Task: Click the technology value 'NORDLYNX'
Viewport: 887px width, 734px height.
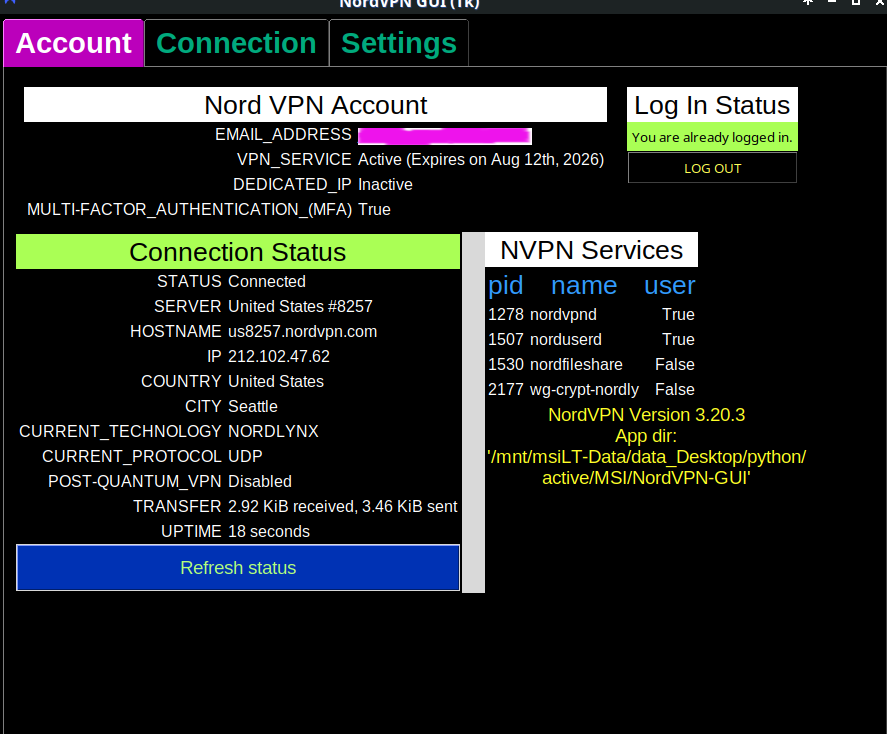Action: click(x=273, y=431)
